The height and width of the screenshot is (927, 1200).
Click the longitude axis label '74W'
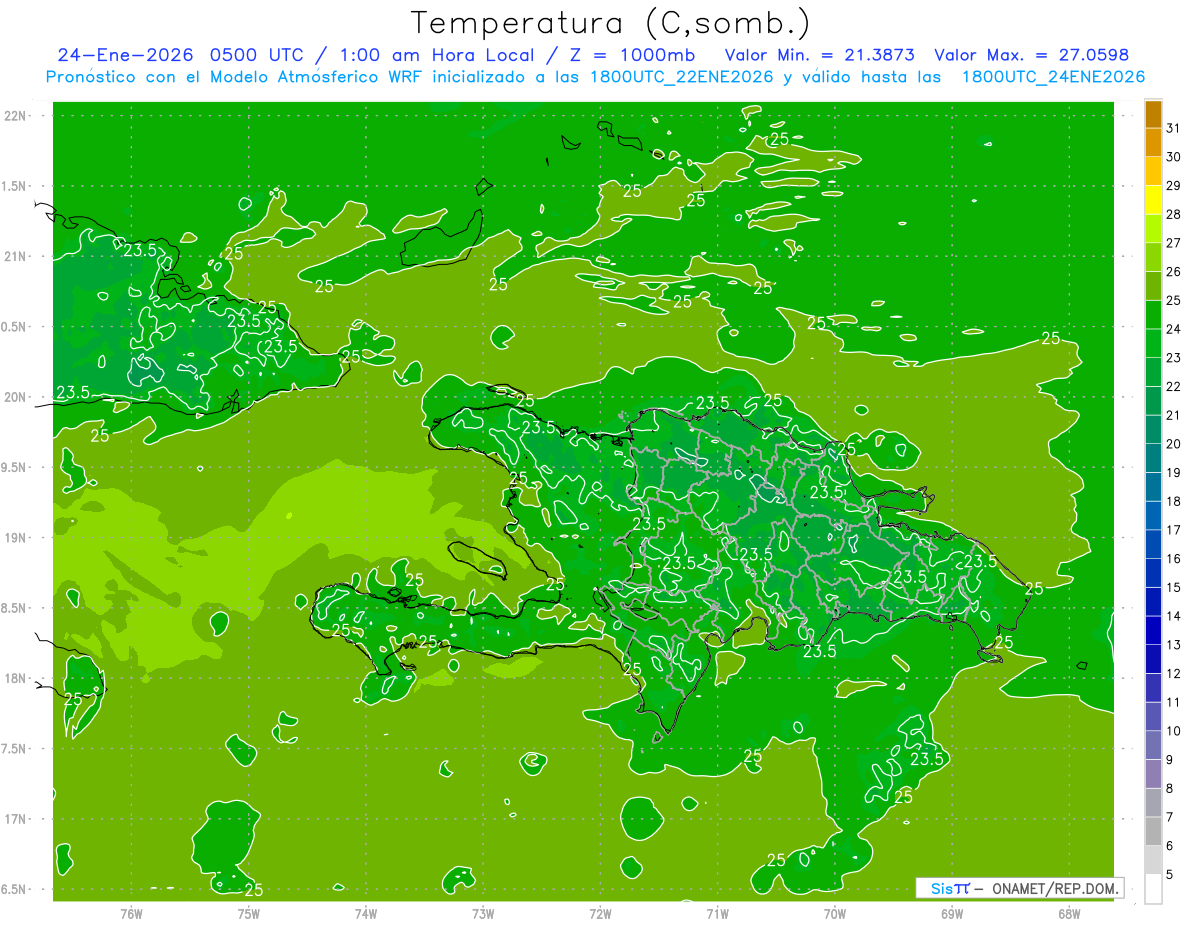(366, 913)
